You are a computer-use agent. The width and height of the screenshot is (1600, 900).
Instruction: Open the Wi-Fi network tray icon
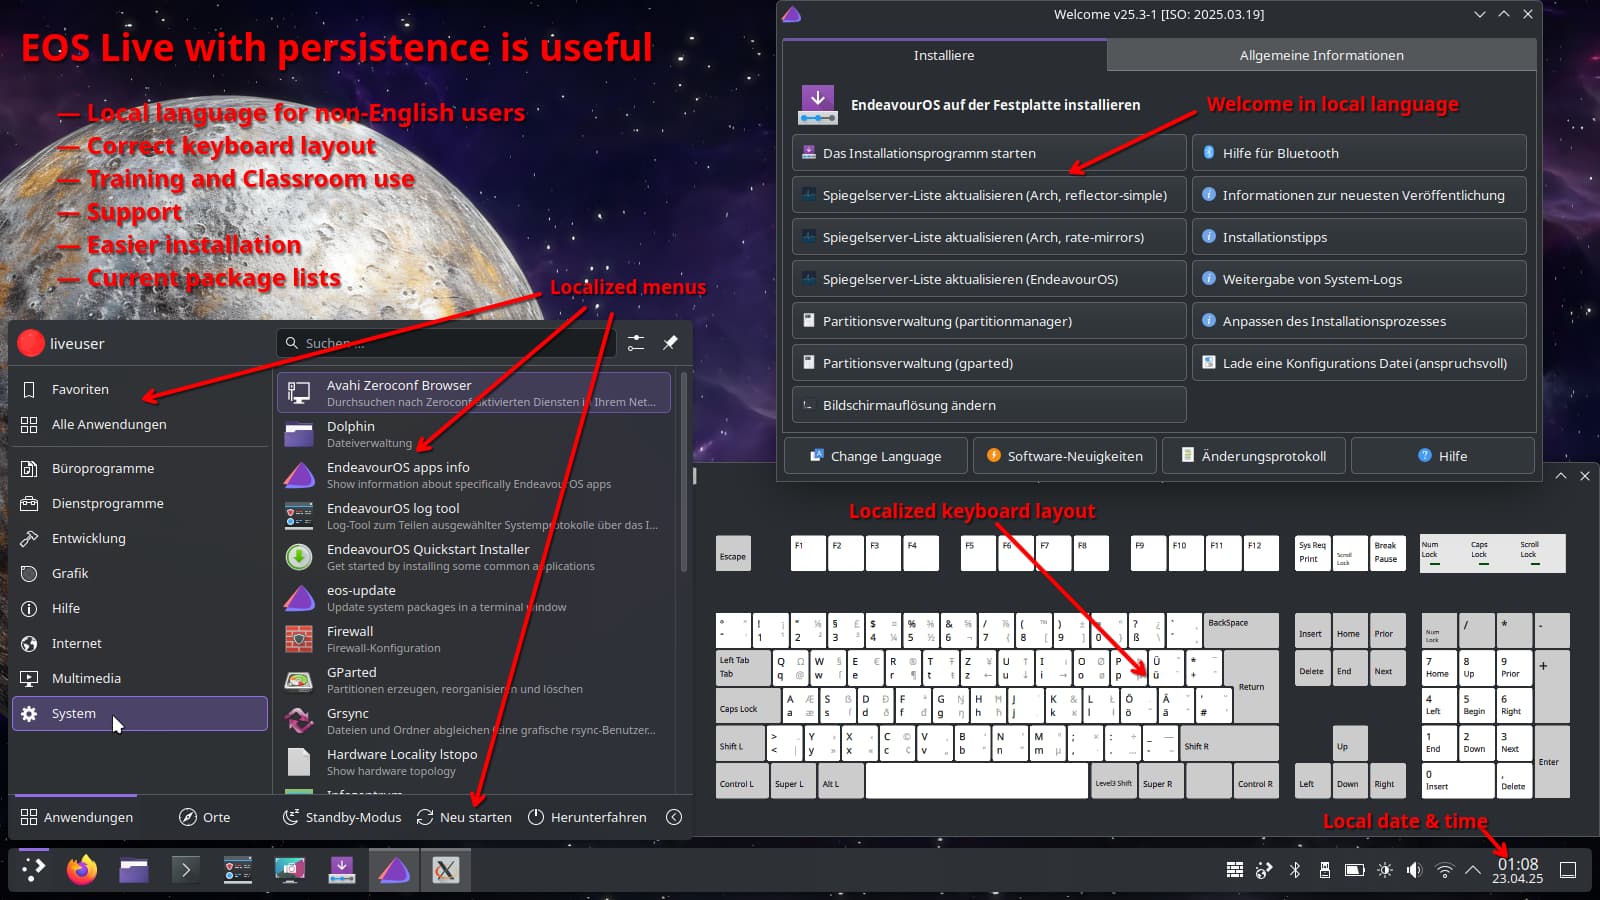click(x=1444, y=870)
